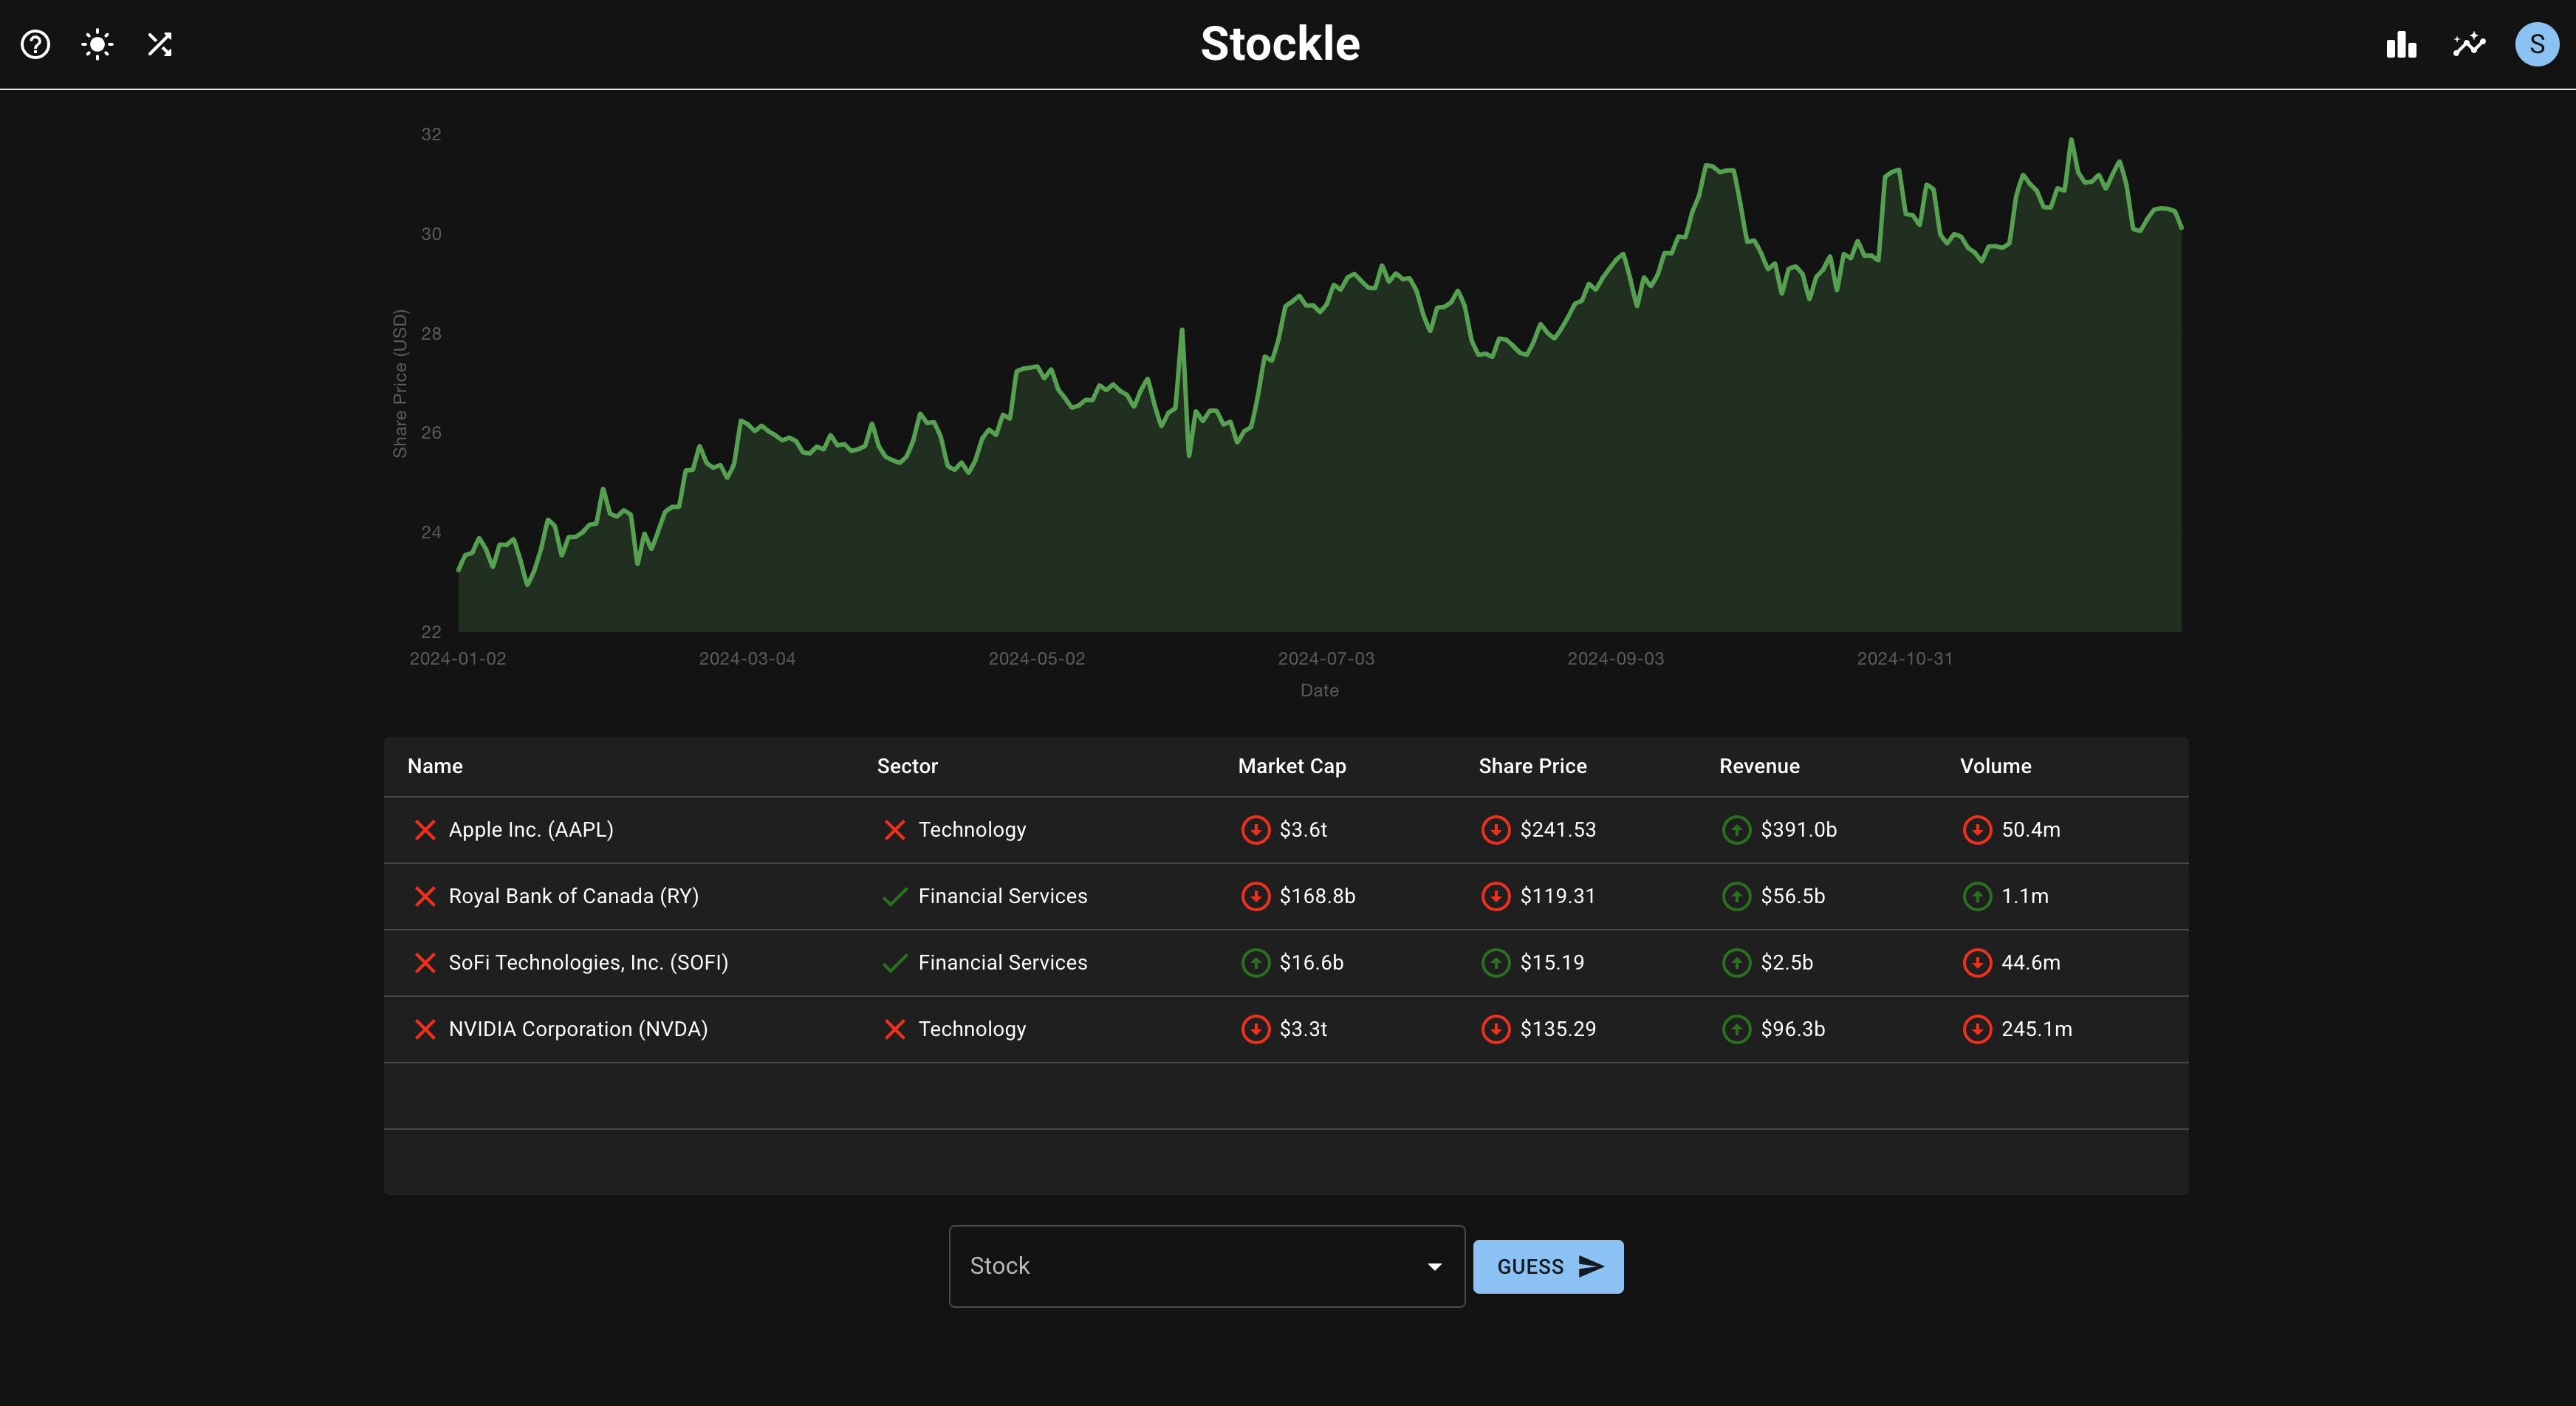Click the down arrow beside $168.8b

pyautogui.click(x=1255, y=896)
